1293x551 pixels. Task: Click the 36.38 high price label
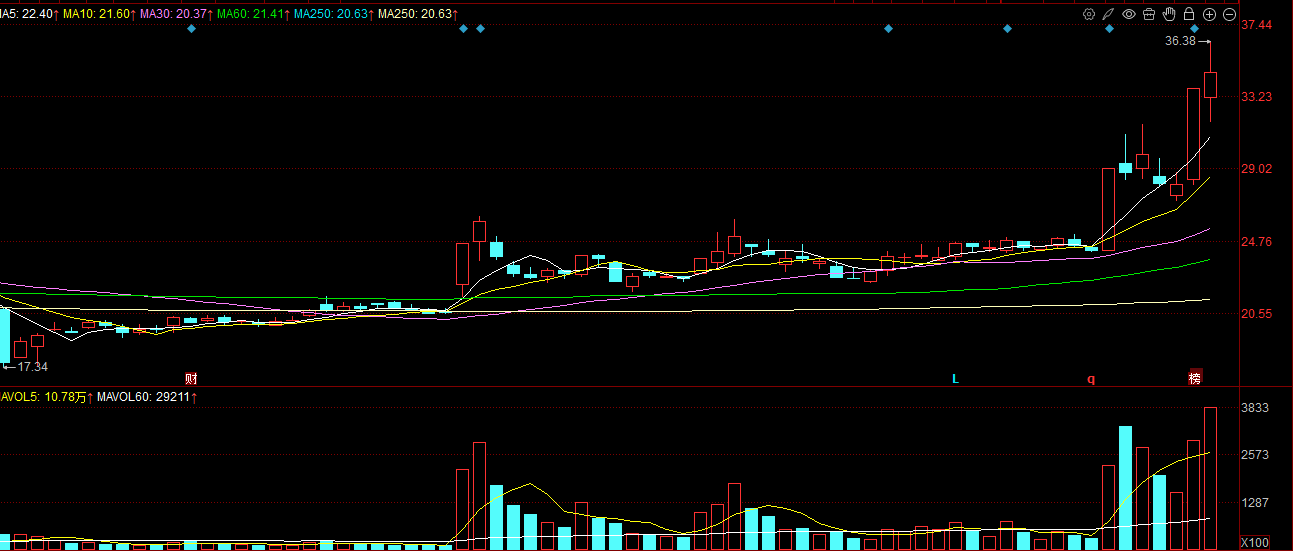coord(1180,41)
